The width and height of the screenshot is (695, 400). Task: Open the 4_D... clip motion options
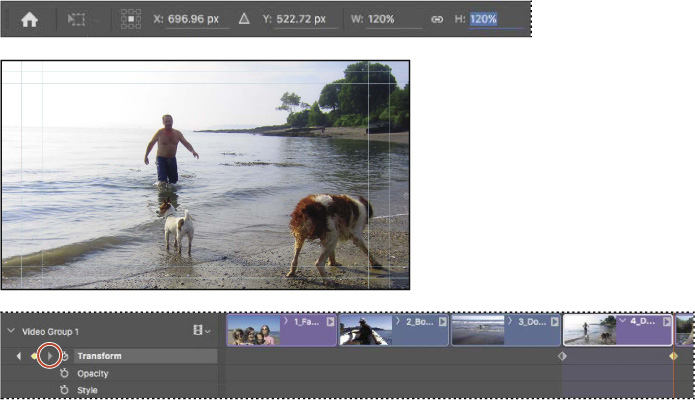(667, 322)
